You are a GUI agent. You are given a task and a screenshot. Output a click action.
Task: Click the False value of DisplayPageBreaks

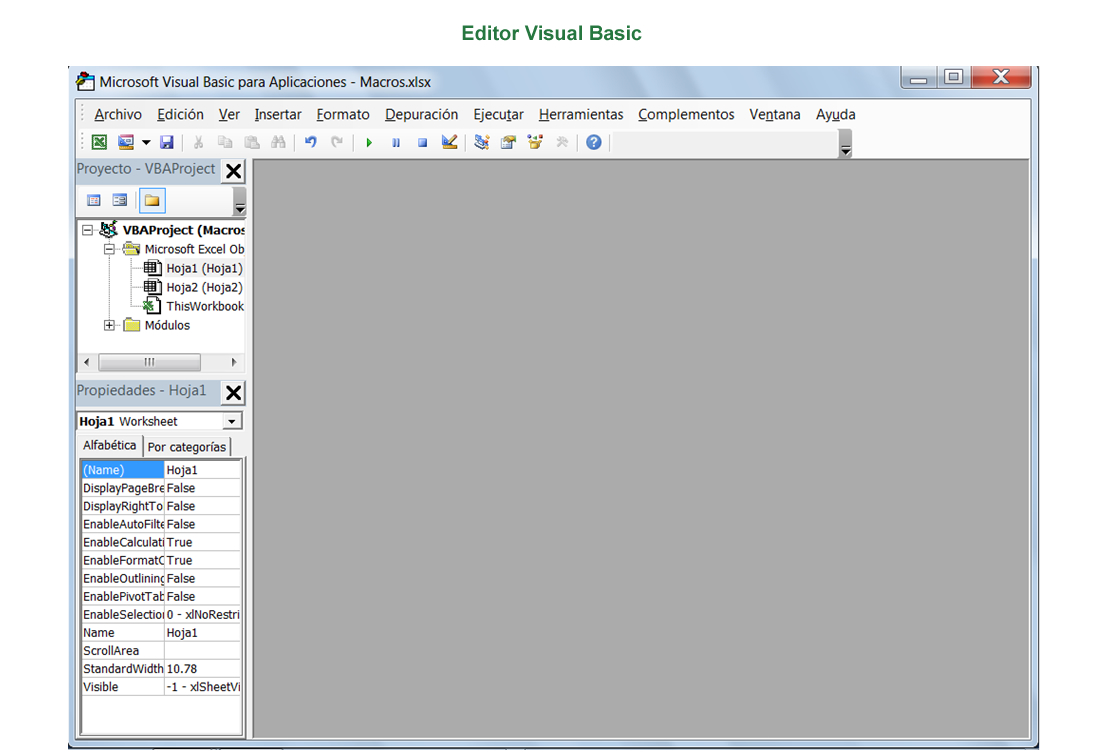[x=203, y=488]
